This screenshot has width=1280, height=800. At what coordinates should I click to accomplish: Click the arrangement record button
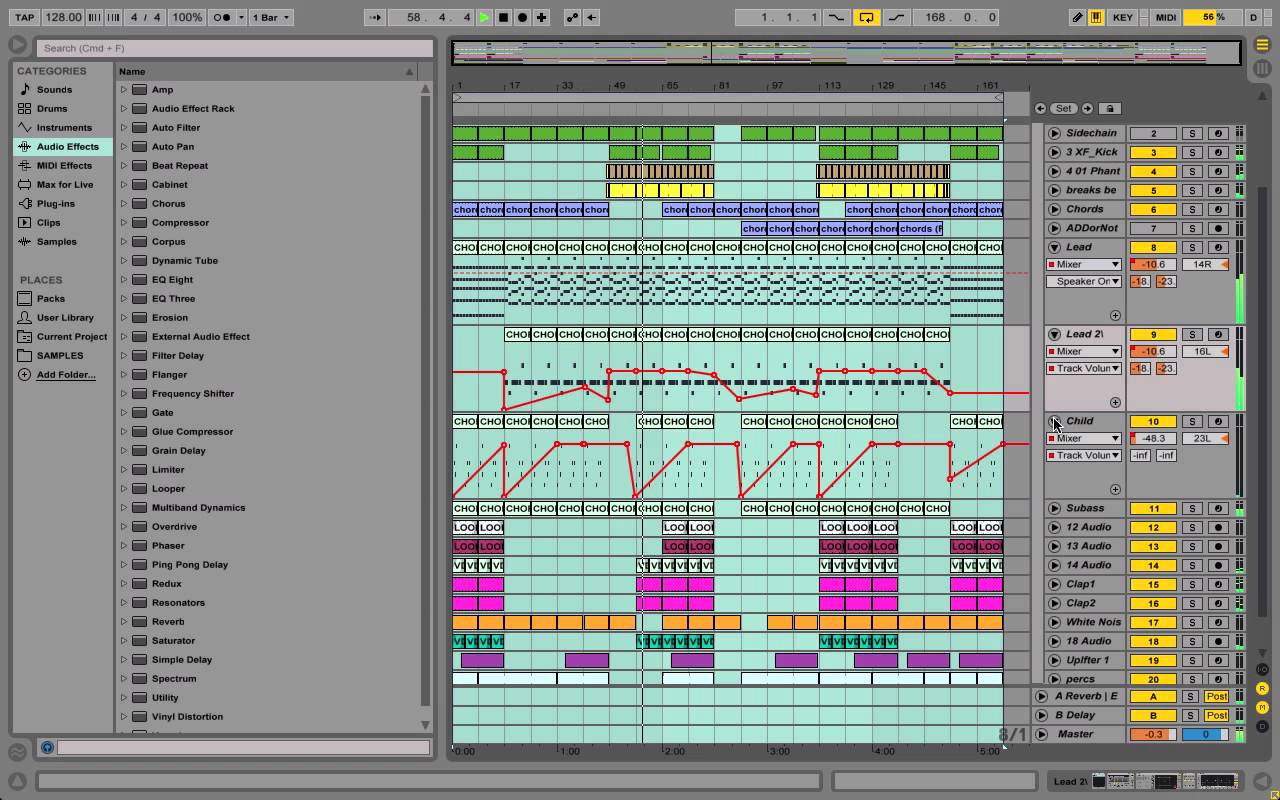522,17
